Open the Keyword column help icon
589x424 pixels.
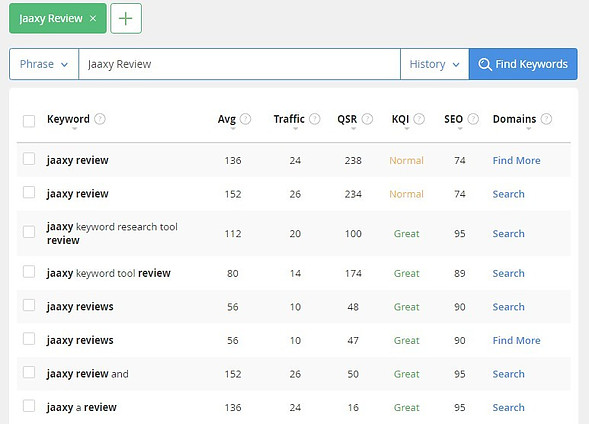[x=100, y=119]
